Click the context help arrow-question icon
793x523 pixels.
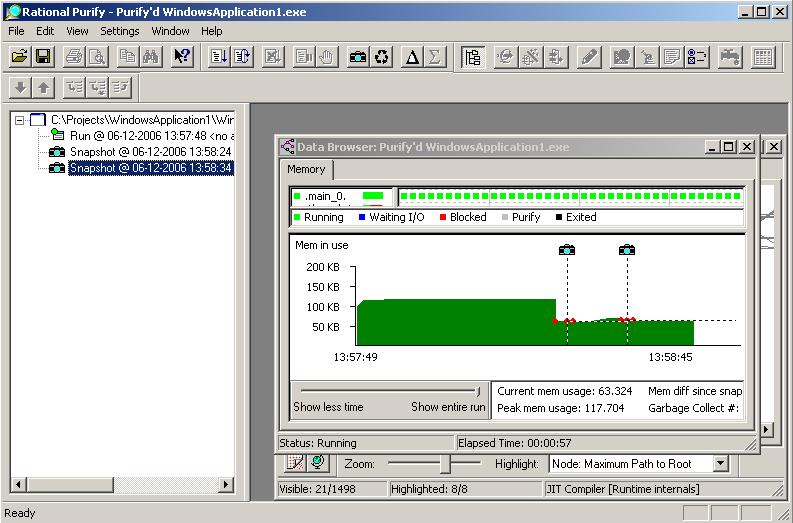pyautogui.click(x=181, y=57)
